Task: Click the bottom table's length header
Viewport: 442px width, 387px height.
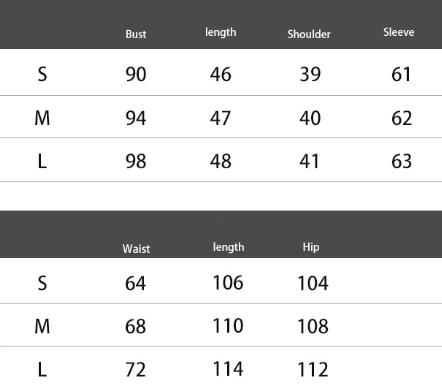Action: (228, 247)
